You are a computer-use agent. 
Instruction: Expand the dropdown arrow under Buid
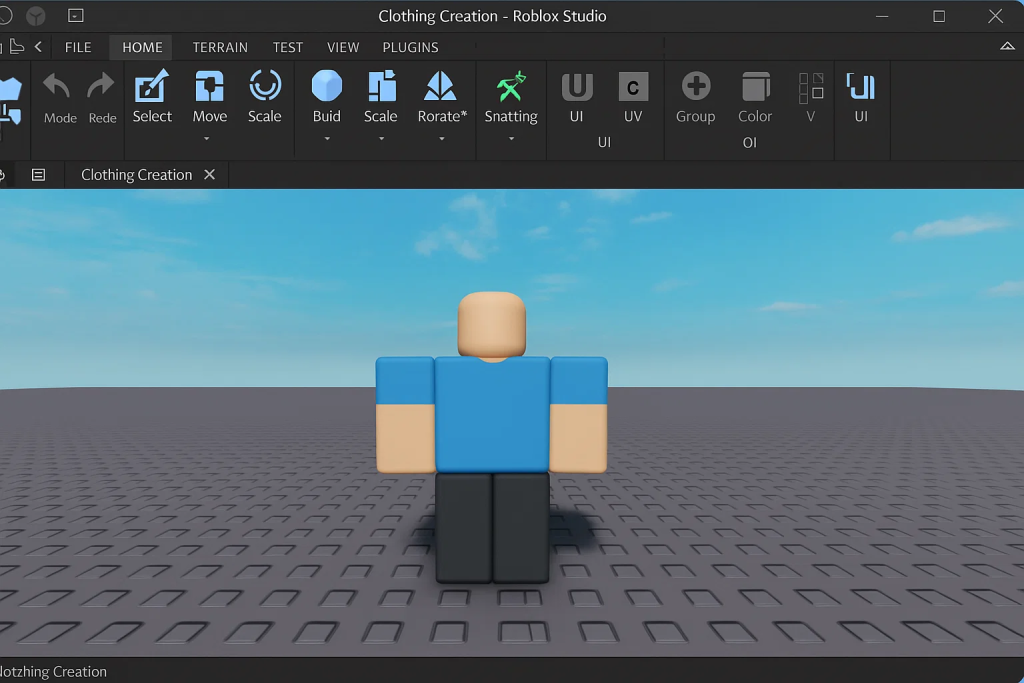[x=327, y=138]
